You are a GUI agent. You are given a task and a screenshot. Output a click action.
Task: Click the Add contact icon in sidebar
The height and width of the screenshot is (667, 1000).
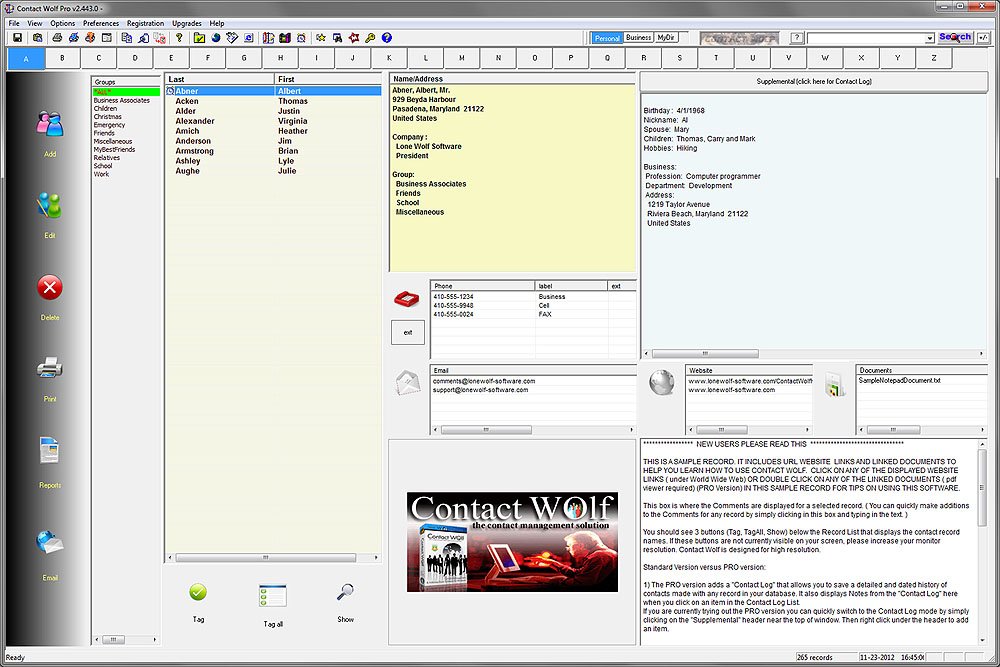[50, 125]
